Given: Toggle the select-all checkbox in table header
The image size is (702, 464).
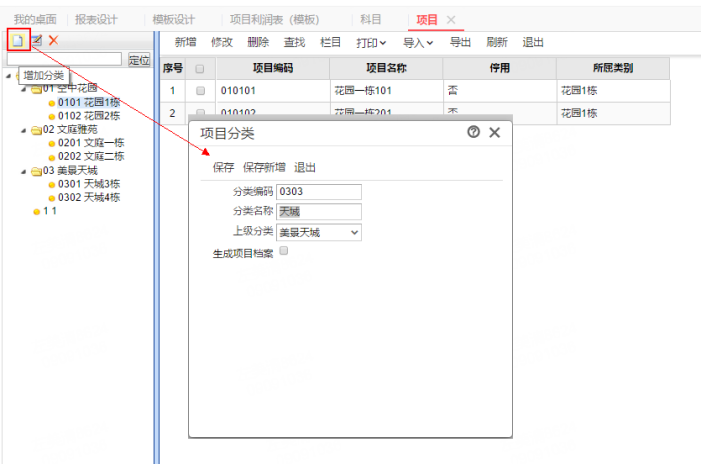Looking at the screenshot, I should [x=200, y=69].
